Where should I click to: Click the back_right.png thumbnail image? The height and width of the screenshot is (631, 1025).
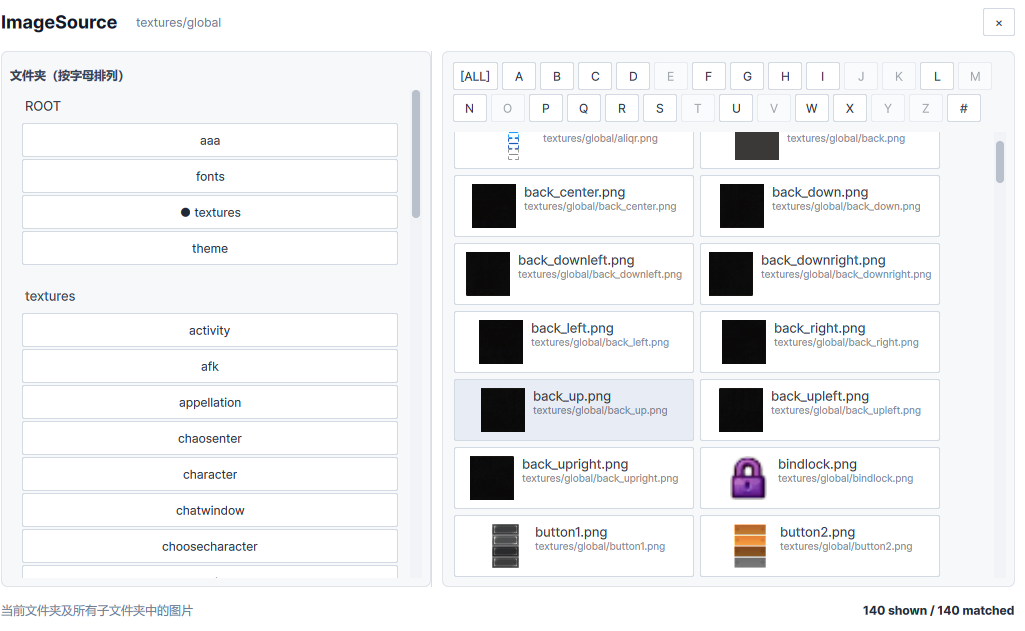click(744, 342)
